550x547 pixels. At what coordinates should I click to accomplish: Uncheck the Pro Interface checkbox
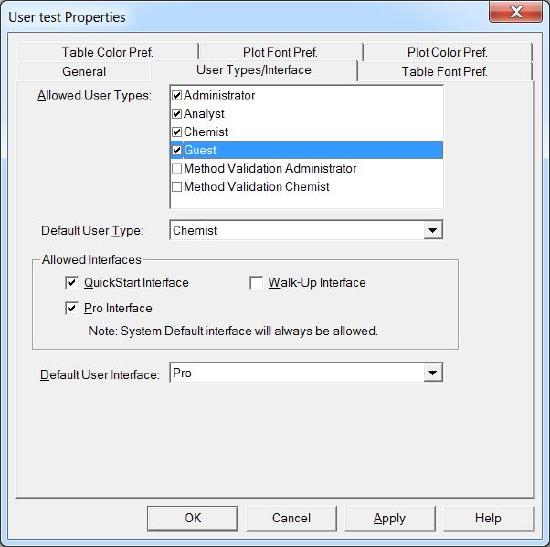click(72, 308)
